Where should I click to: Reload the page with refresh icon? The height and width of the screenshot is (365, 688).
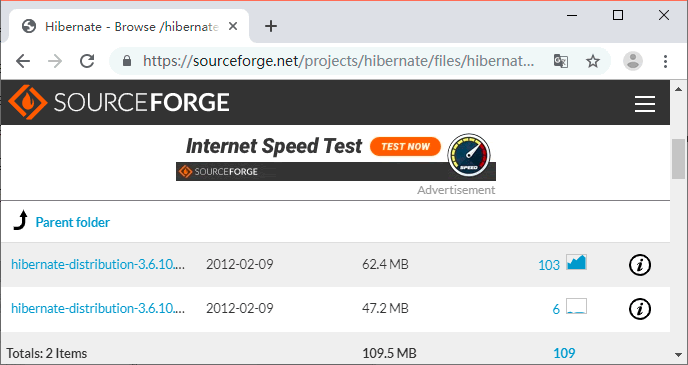click(x=87, y=61)
